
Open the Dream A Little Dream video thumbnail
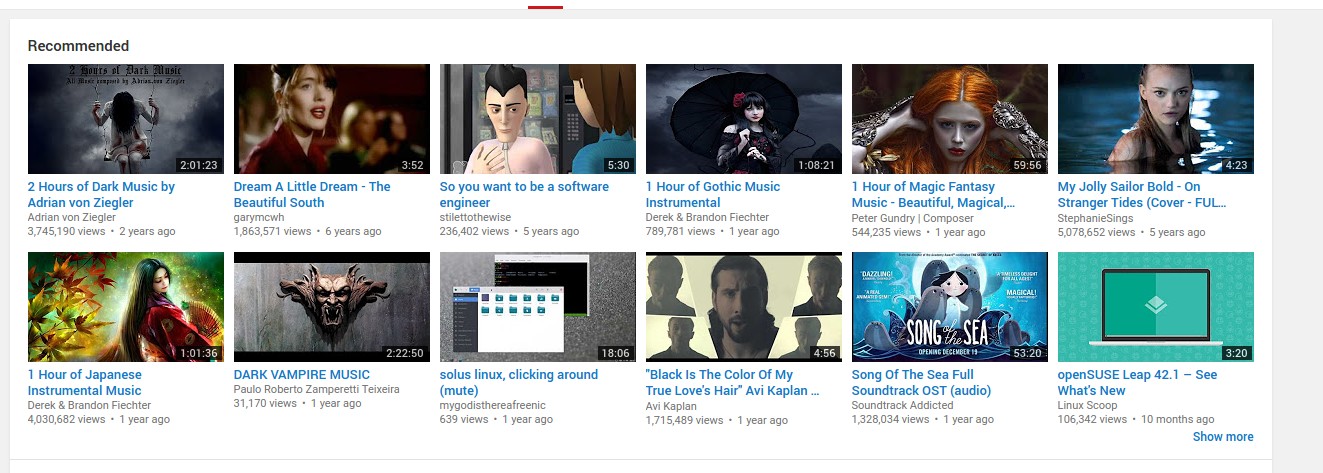coord(332,119)
